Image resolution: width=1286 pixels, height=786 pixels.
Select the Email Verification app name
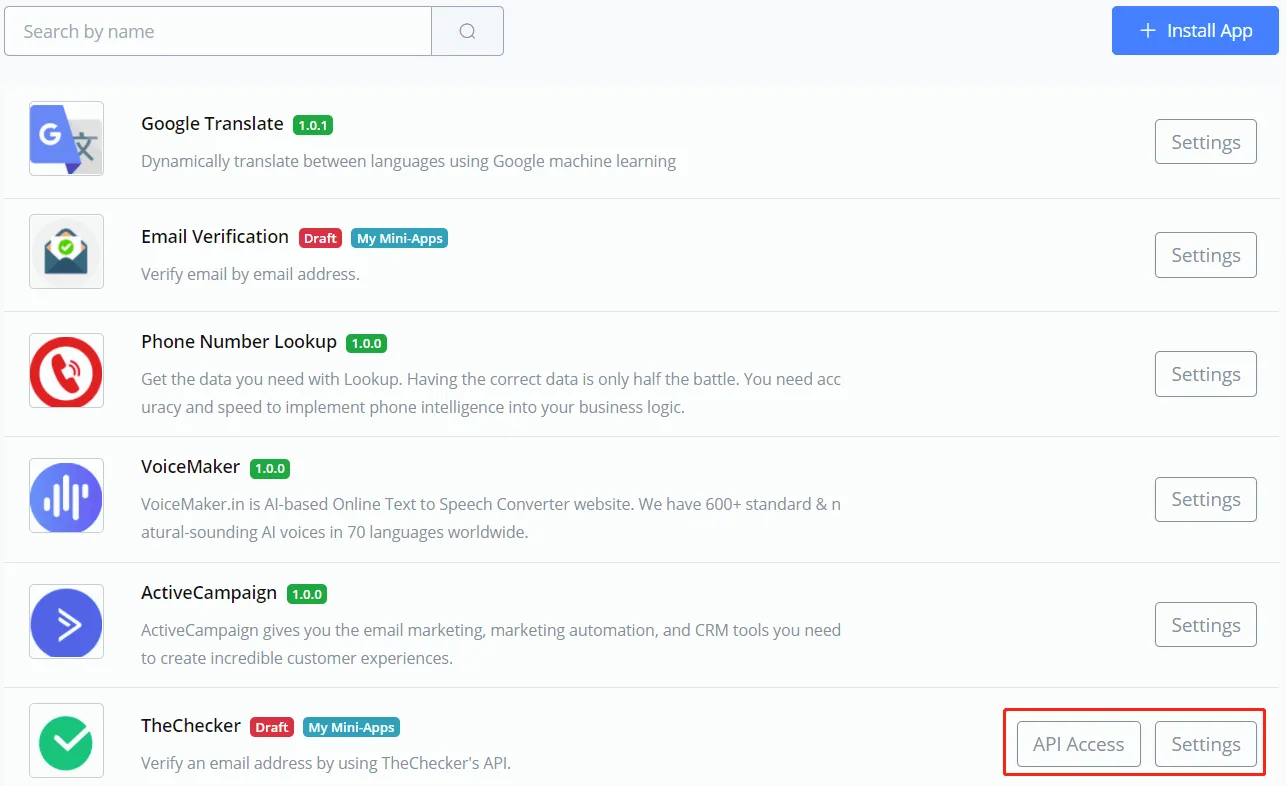215,237
